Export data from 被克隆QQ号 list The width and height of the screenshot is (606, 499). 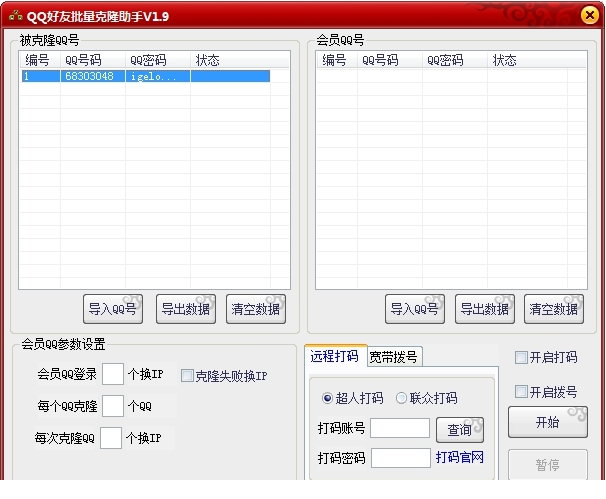coord(186,309)
